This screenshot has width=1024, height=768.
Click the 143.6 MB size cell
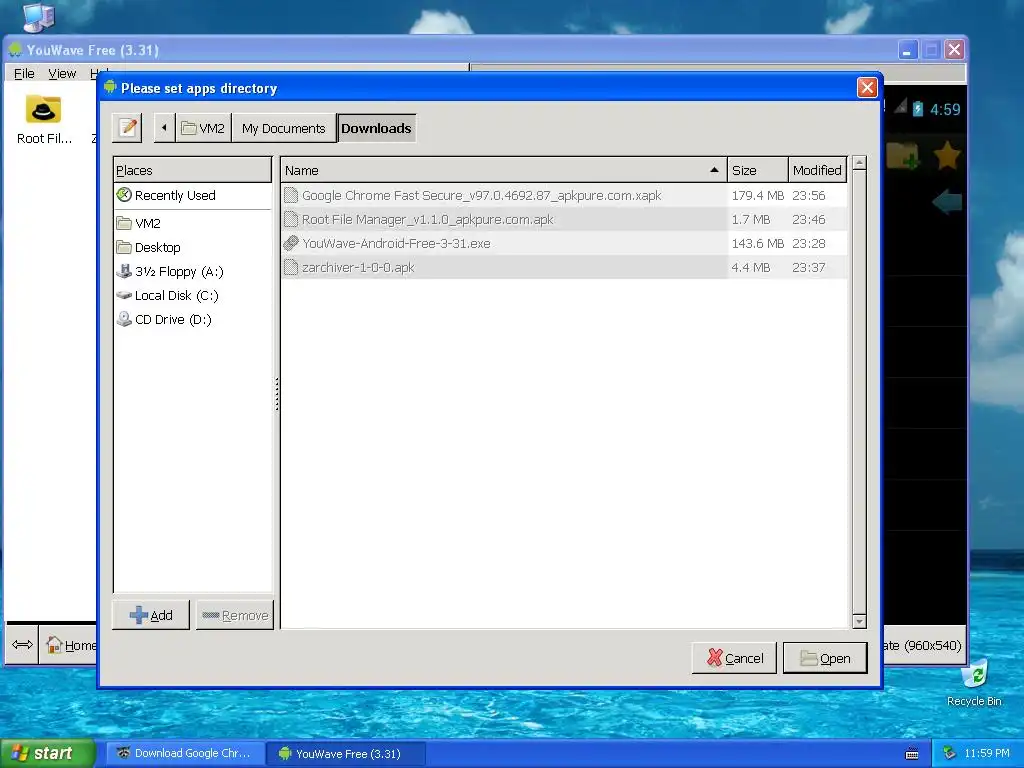click(x=758, y=244)
